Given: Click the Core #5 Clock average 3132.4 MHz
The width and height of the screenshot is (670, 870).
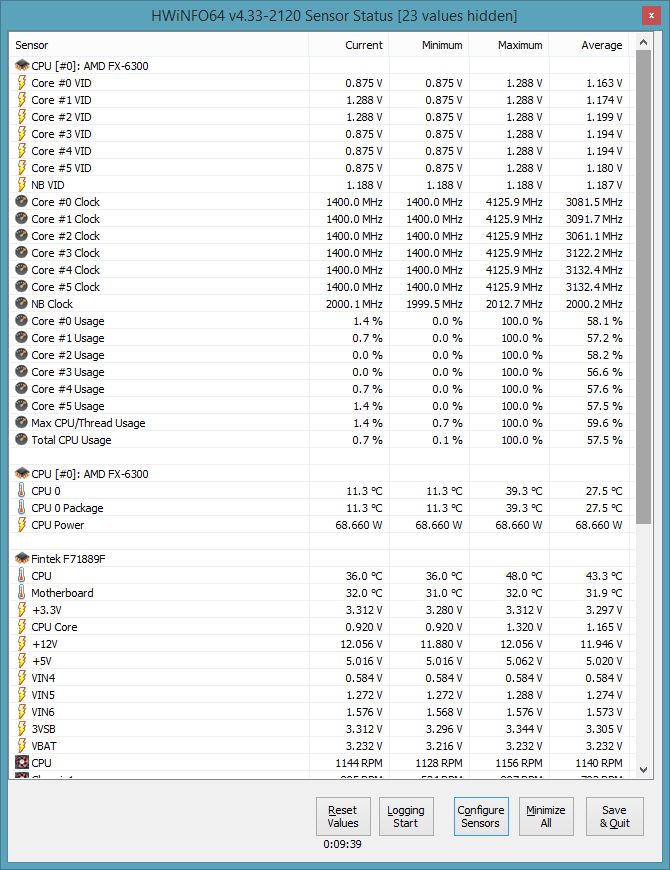Looking at the screenshot, I should click(594, 287).
